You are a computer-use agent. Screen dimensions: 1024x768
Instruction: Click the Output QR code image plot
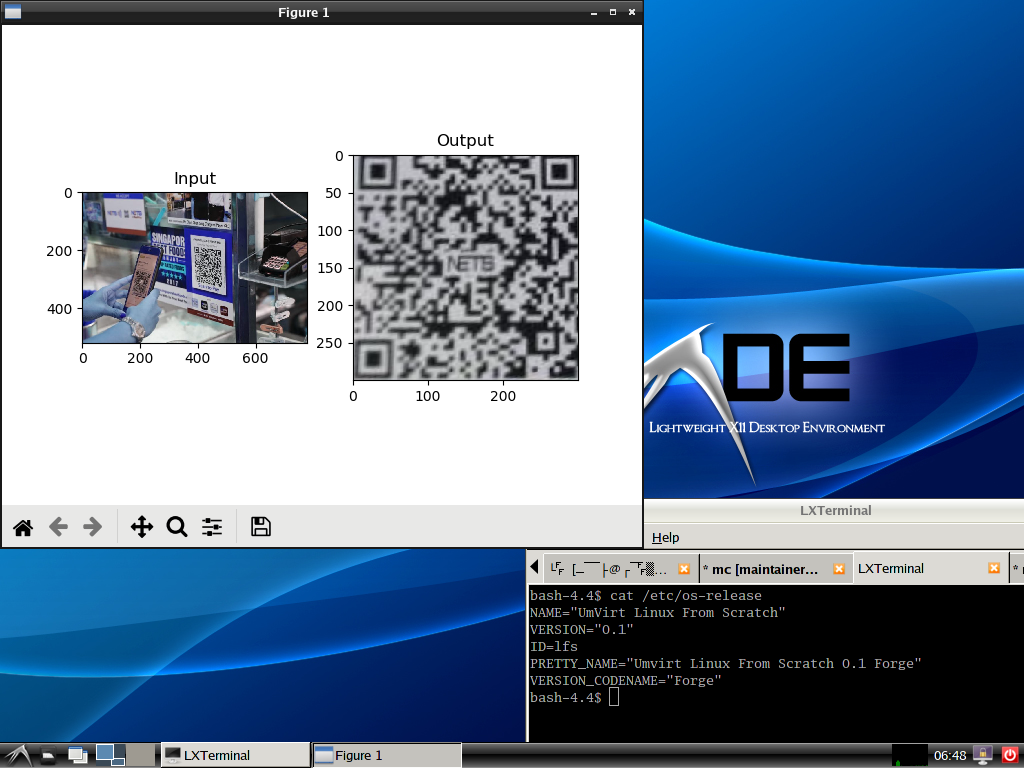click(x=466, y=268)
